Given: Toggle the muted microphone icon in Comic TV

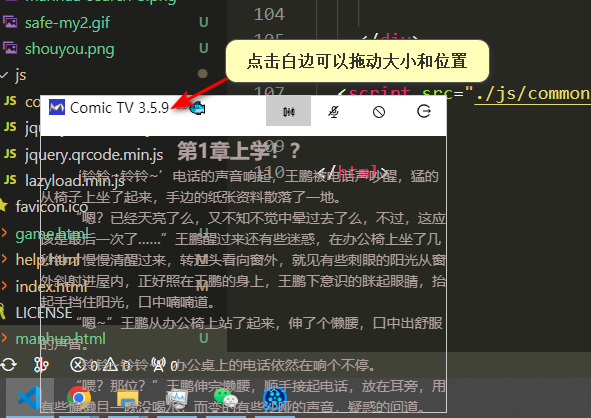Looking at the screenshot, I should [x=334, y=112].
